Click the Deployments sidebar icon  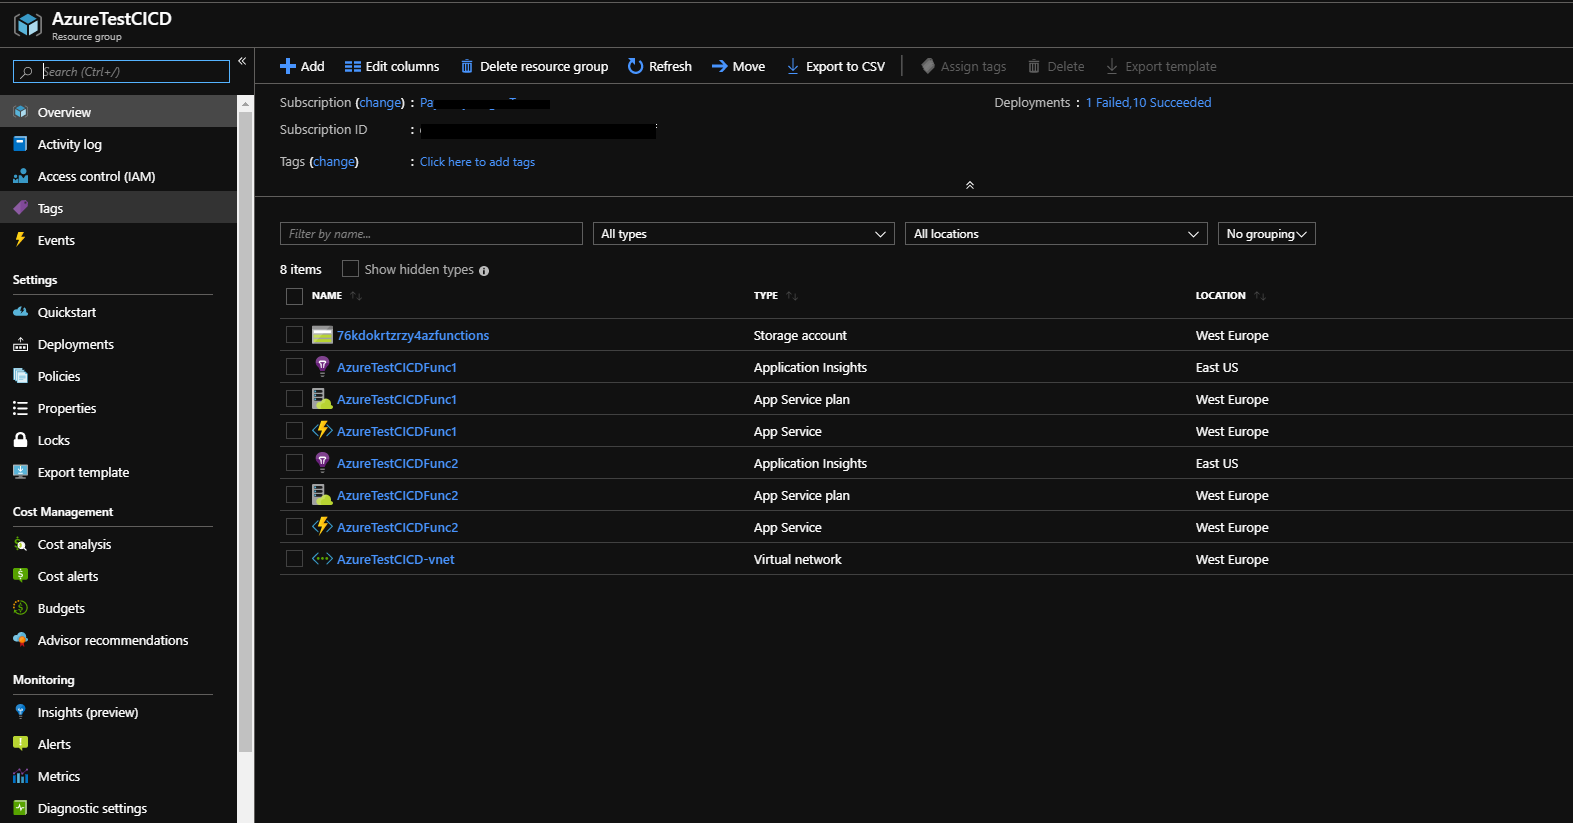click(x=20, y=344)
